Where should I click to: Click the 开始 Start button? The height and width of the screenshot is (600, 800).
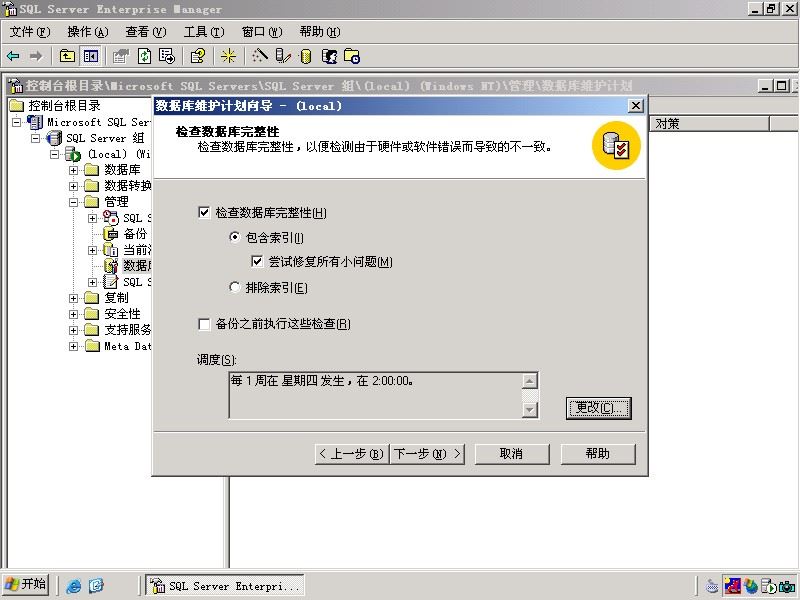(x=25, y=584)
